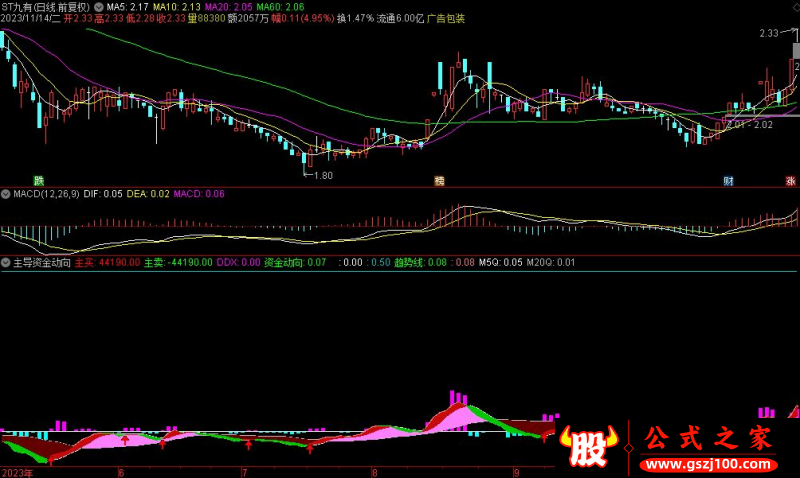The image size is (800, 478).
Task: Click the 主卖: -44190.00 value
Action: (x=178, y=263)
